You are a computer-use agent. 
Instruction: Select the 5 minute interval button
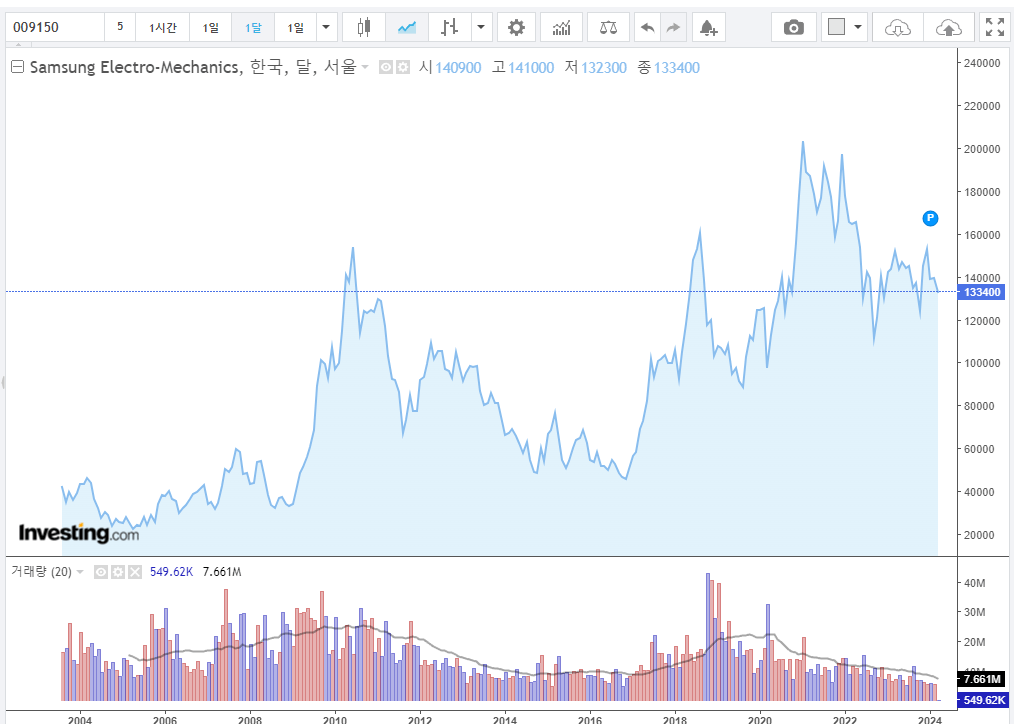click(x=120, y=27)
